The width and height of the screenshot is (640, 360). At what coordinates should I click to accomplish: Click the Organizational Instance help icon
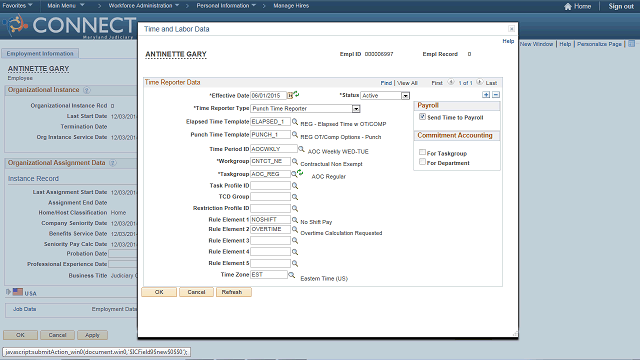pyautogui.click(x=87, y=90)
